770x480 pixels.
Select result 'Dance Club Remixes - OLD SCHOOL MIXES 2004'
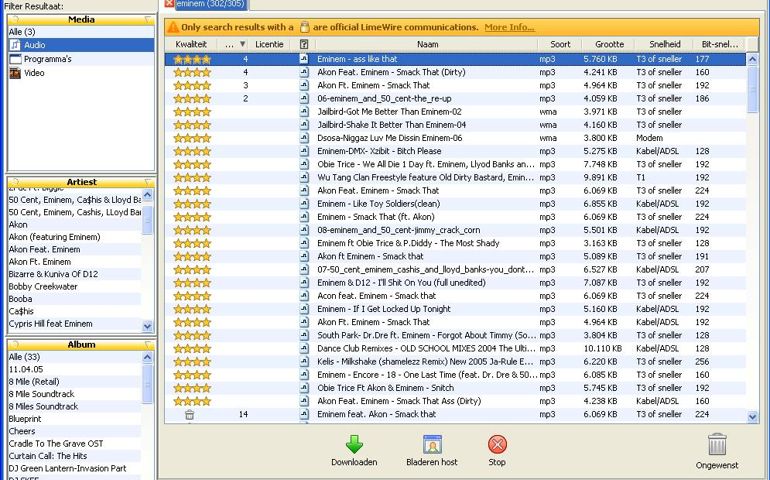pyautogui.click(x=455, y=349)
